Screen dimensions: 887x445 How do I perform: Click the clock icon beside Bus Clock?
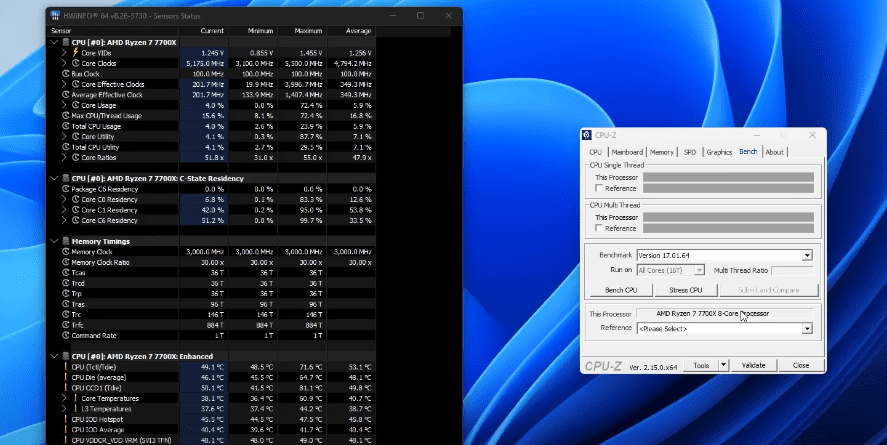(x=66, y=74)
